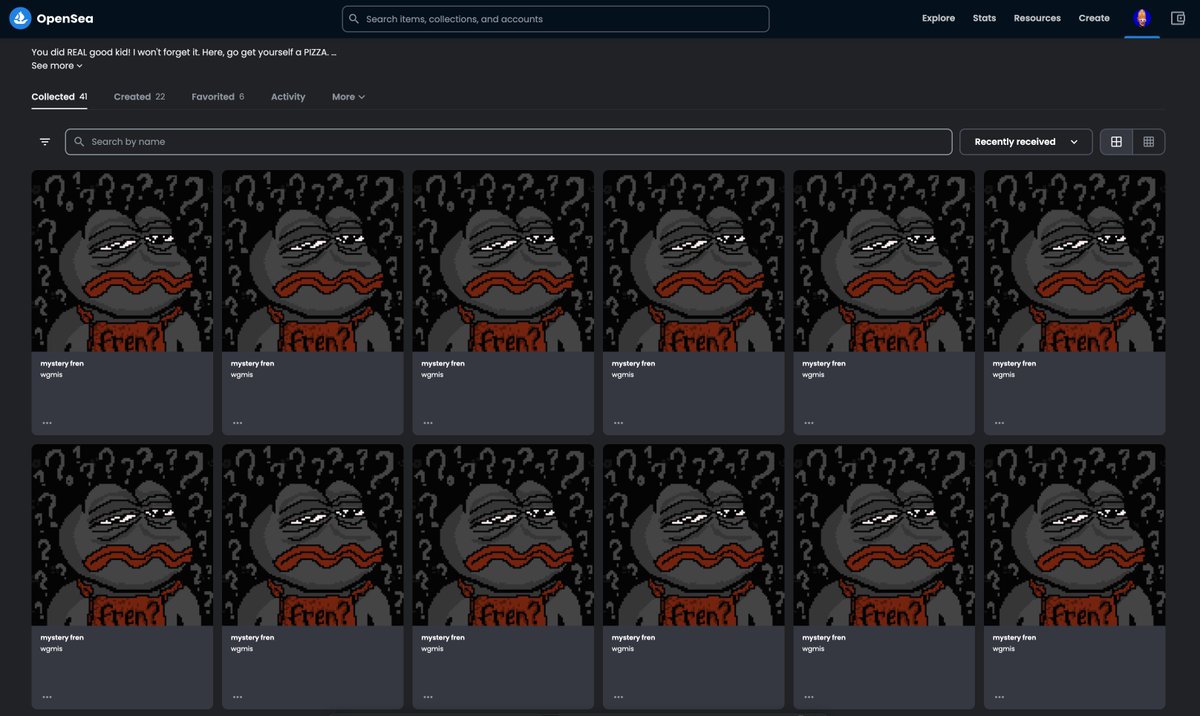Open the first mystery fren card in the bottom row
Screen dimensions: 1200x716
pos(122,576)
